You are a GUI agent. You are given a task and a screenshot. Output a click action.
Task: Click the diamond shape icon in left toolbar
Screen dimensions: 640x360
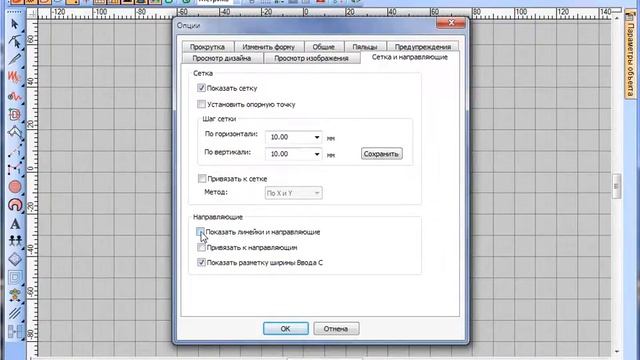pos(15,259)
